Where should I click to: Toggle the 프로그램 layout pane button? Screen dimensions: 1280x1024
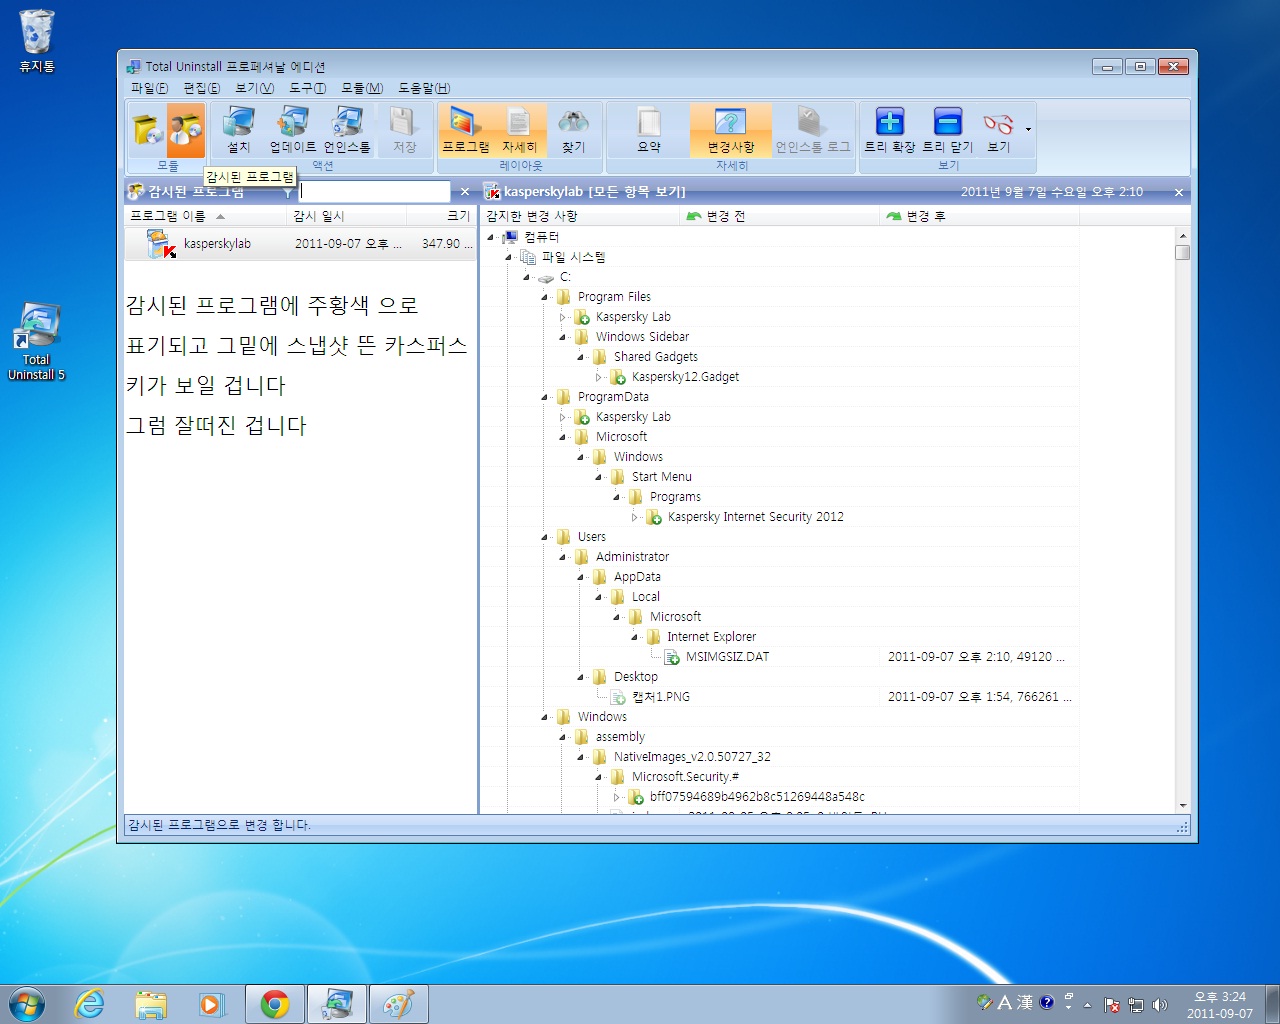click(466, 130)
